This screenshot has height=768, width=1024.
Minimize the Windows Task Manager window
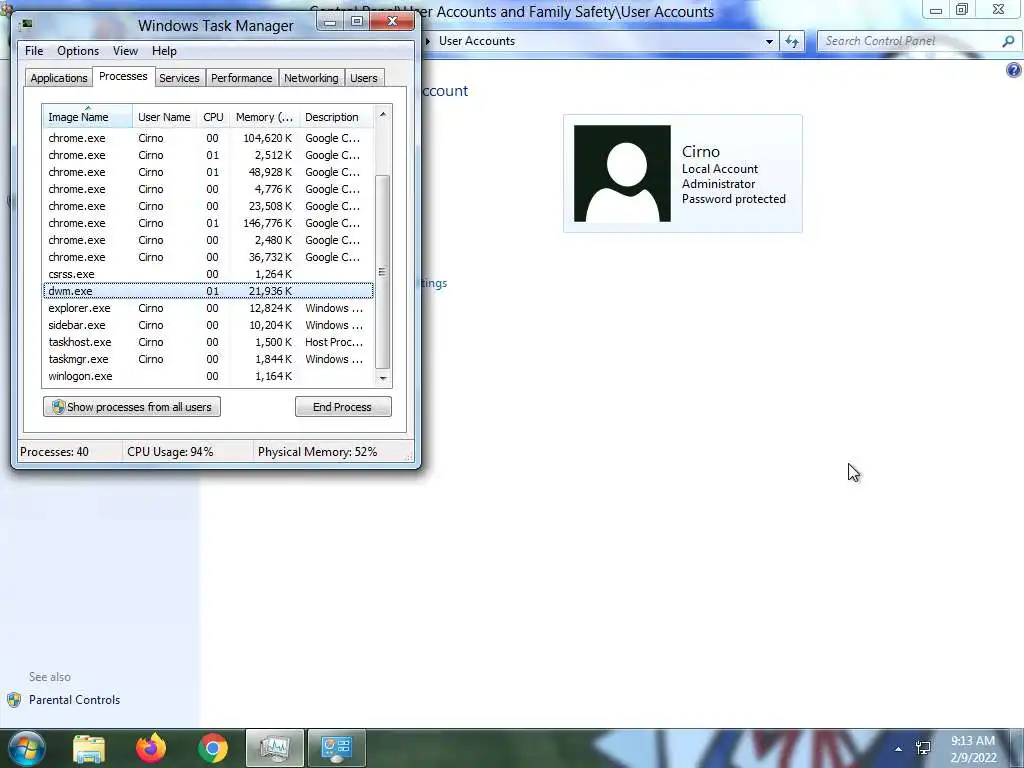click(330, 22)
